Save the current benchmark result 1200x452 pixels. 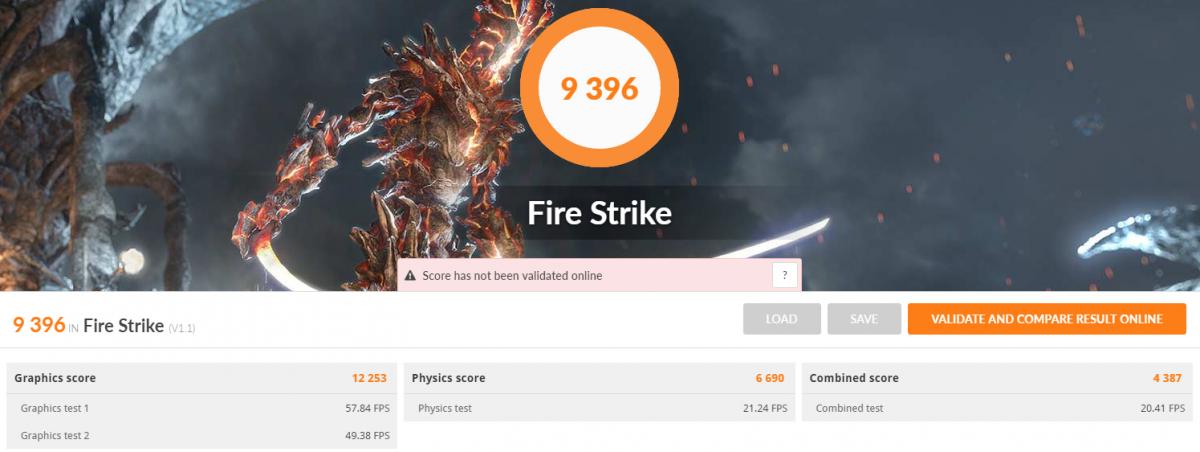pyautogui.click(x=864, y=319)
